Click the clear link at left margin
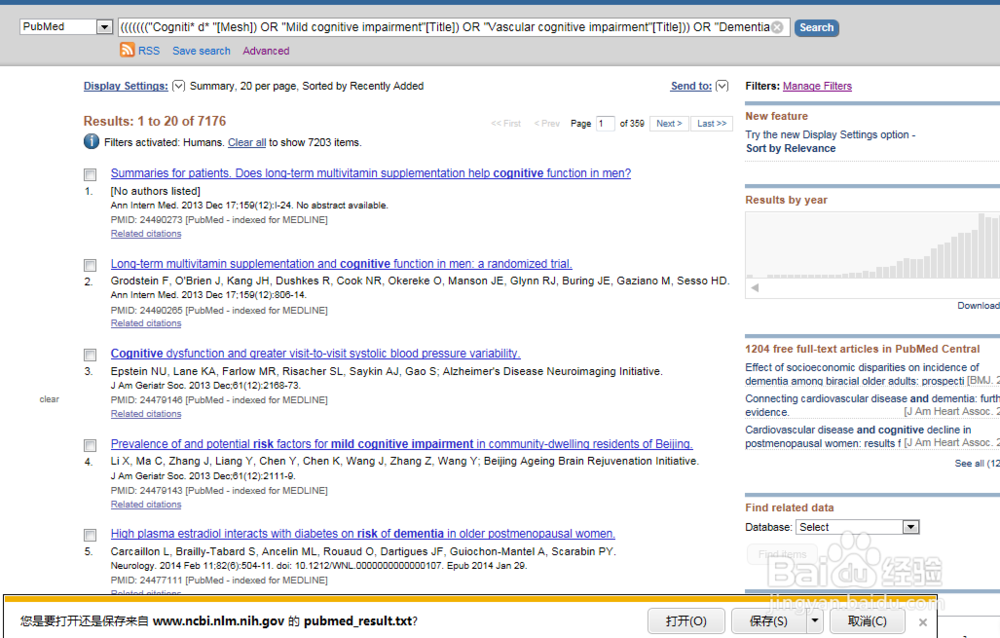 point(49,399)
